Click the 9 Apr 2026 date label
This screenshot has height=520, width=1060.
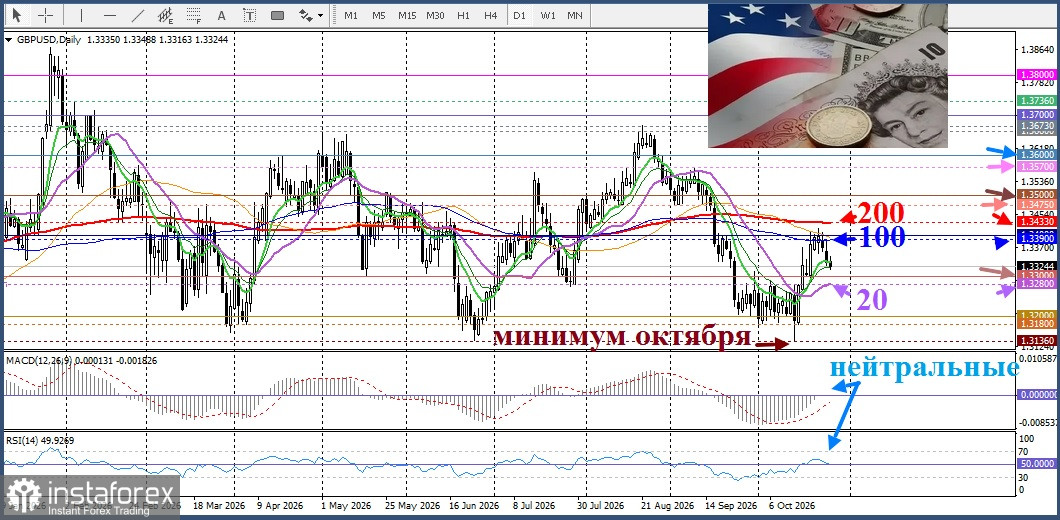(280, 506)
